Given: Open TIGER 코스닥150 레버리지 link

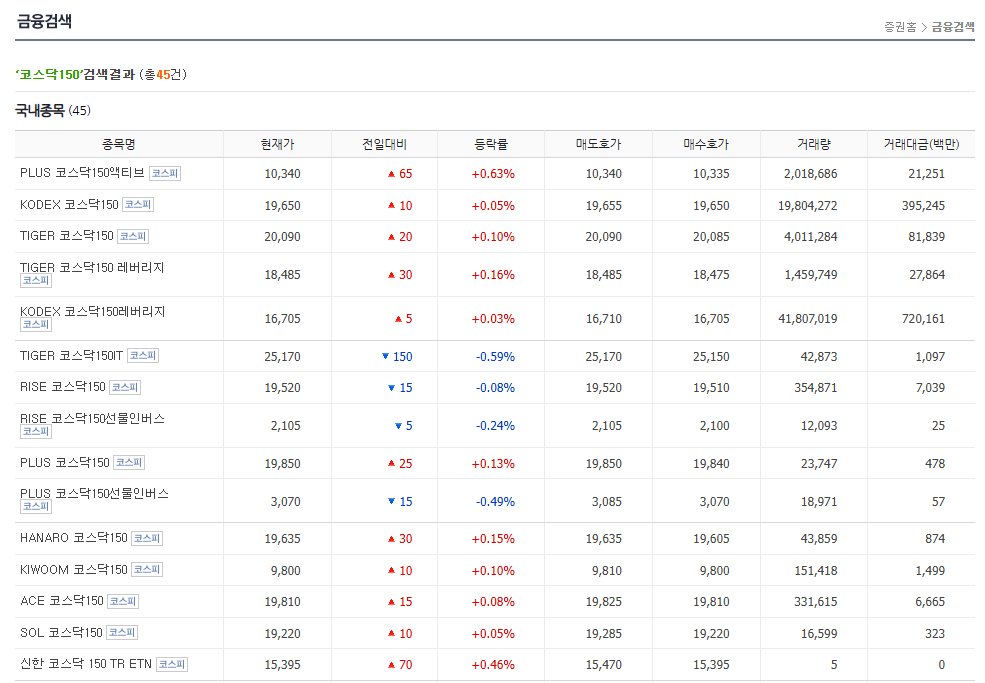Looking at the screenshot, I should (x=92, y=267).
